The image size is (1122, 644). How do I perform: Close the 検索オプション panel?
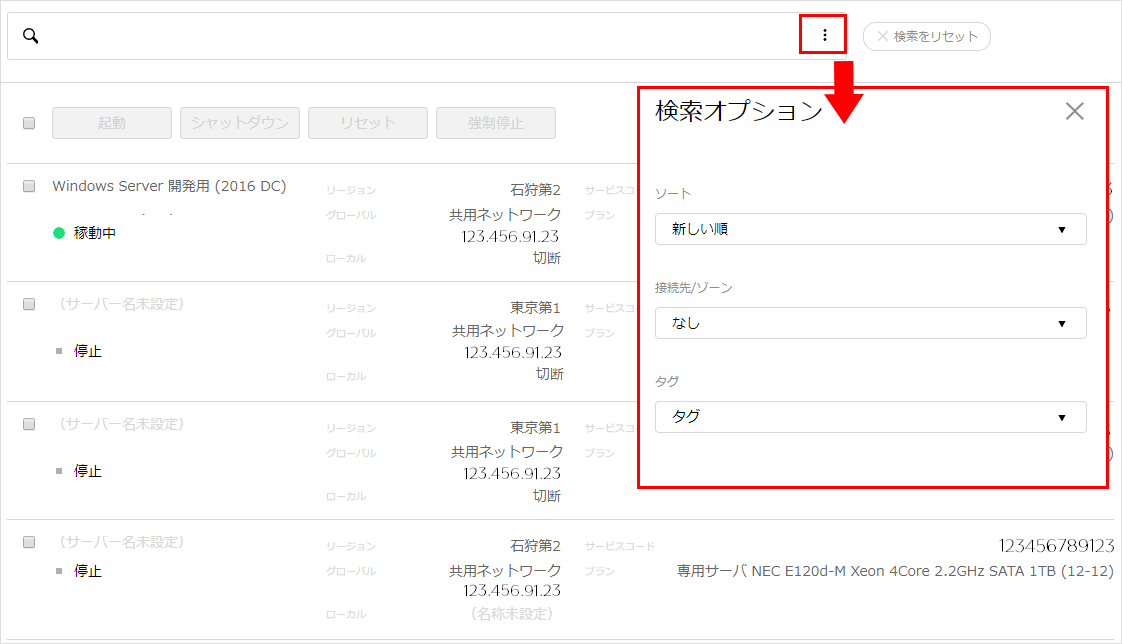pos(1074,111)
